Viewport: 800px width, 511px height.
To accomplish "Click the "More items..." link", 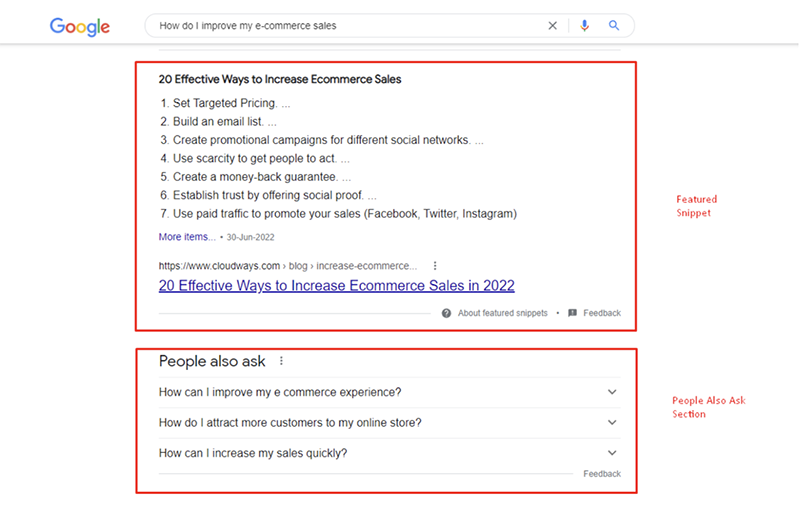I will click(x=187, y=237).
